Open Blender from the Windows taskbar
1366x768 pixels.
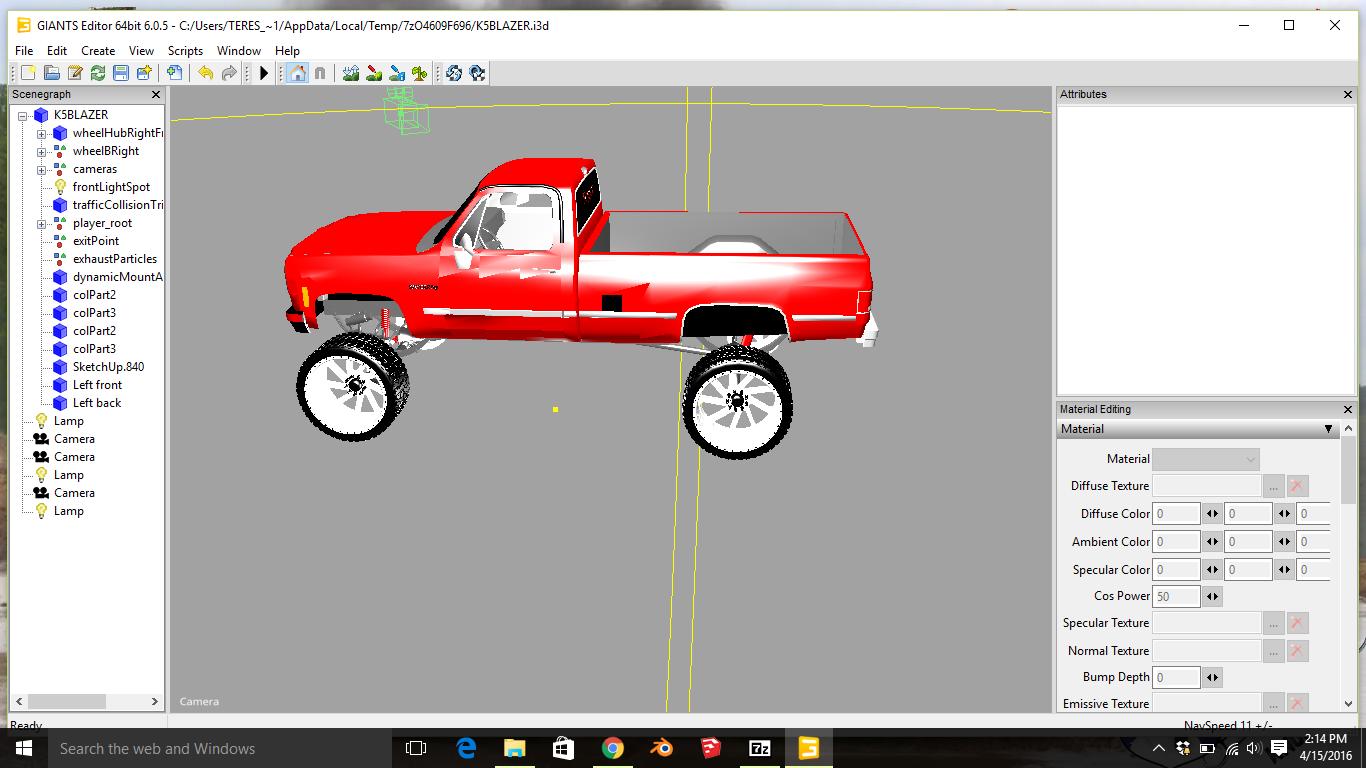coord(661,748)
